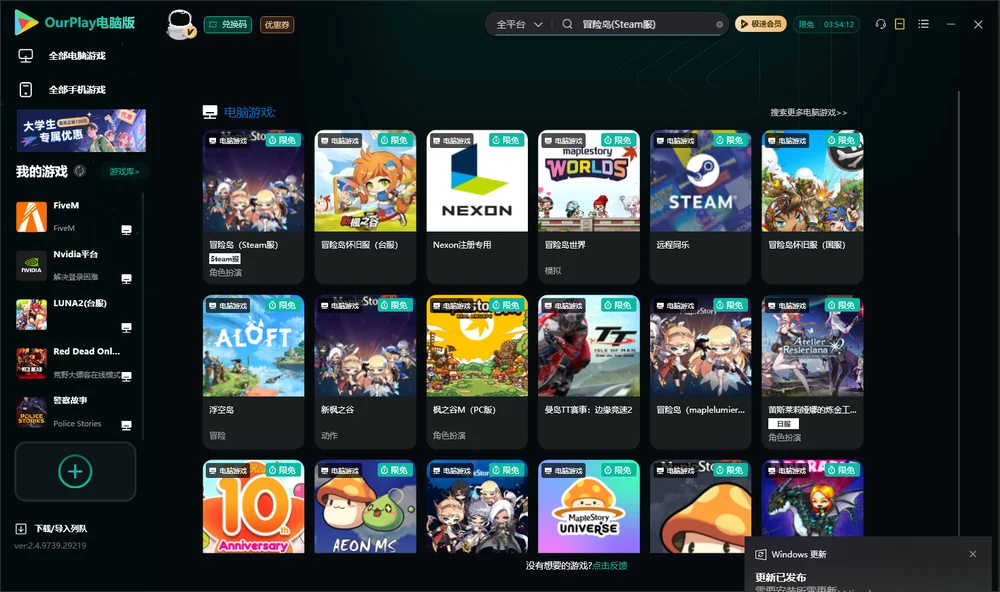Open Nexon注册专用 game card
The width and height of the screenshot is (1000, 592).
477,206
